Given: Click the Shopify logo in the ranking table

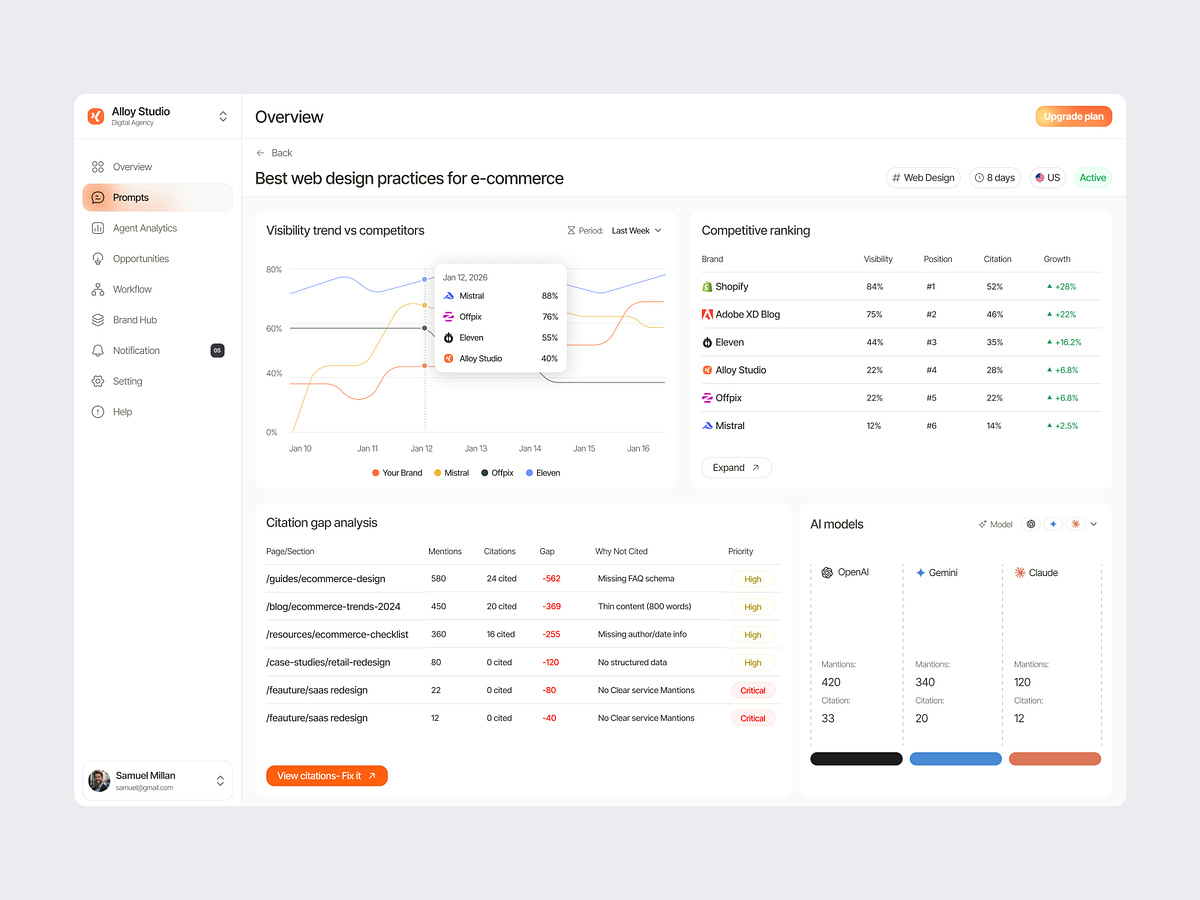Looking at the screenshot, I should pyautogui.click(x=707, y=287).
